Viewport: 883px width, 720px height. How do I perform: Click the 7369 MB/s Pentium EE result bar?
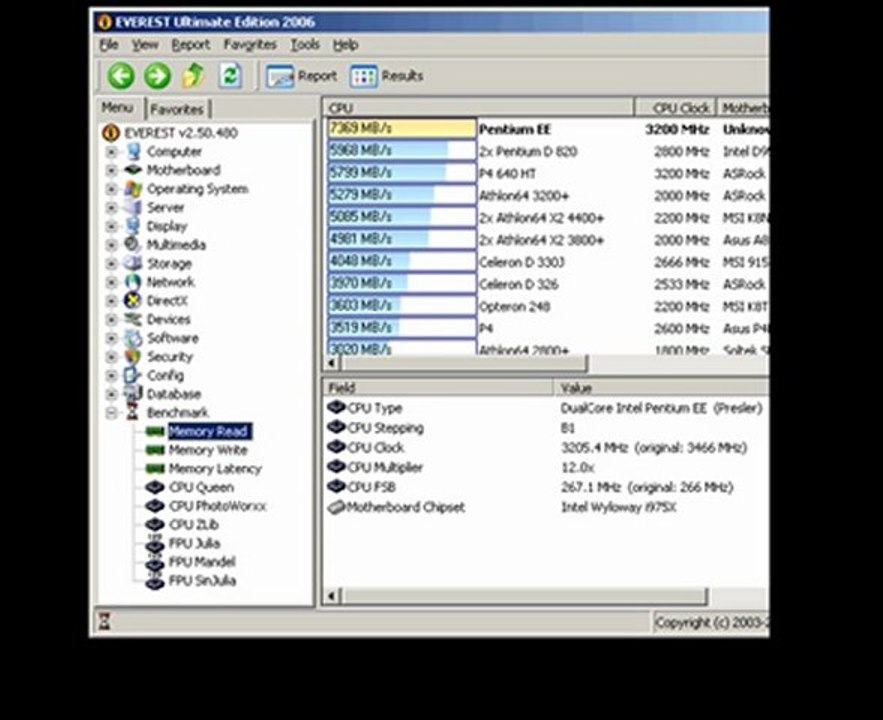point(402,128)
